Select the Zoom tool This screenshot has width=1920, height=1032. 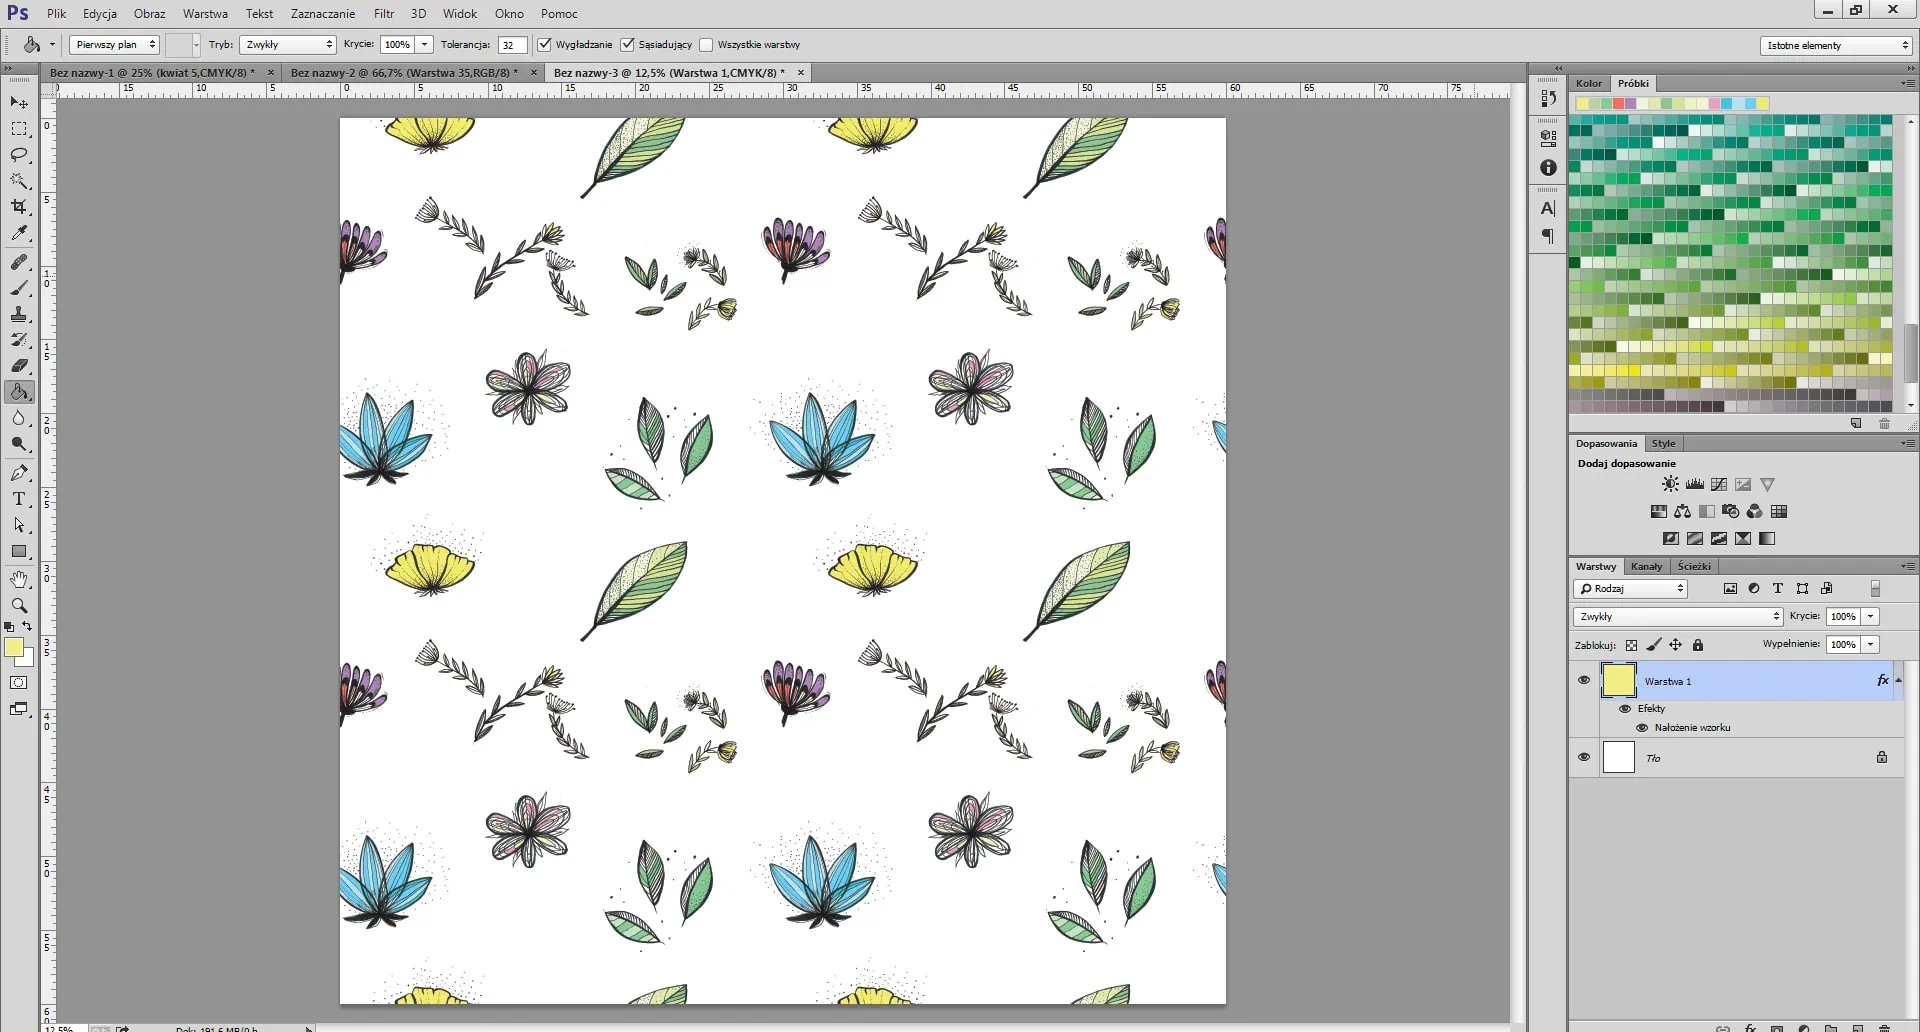coord(19,605)
